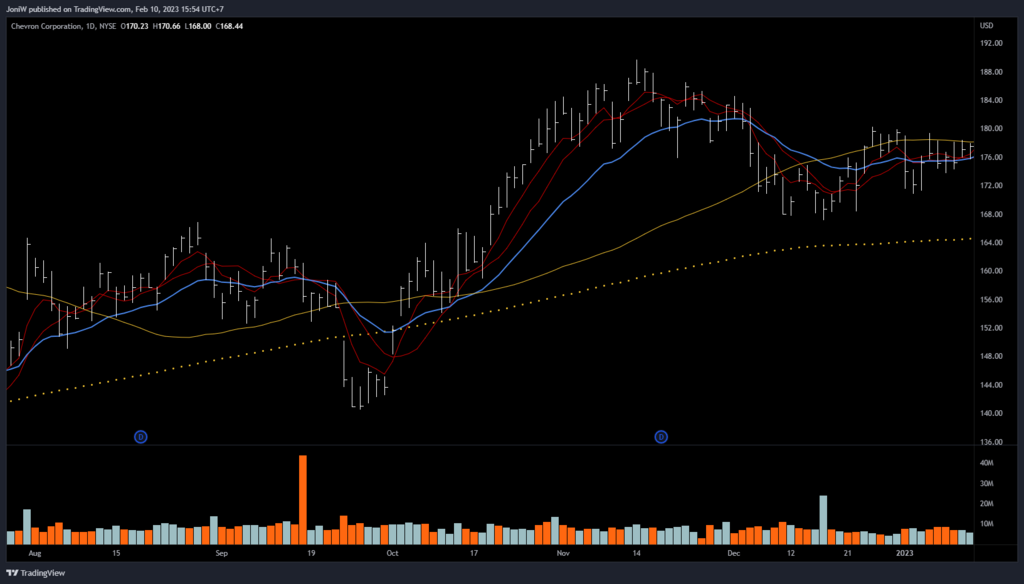
Task: Select the 2023 label on the time axis
Action: [x=904, y=552]
